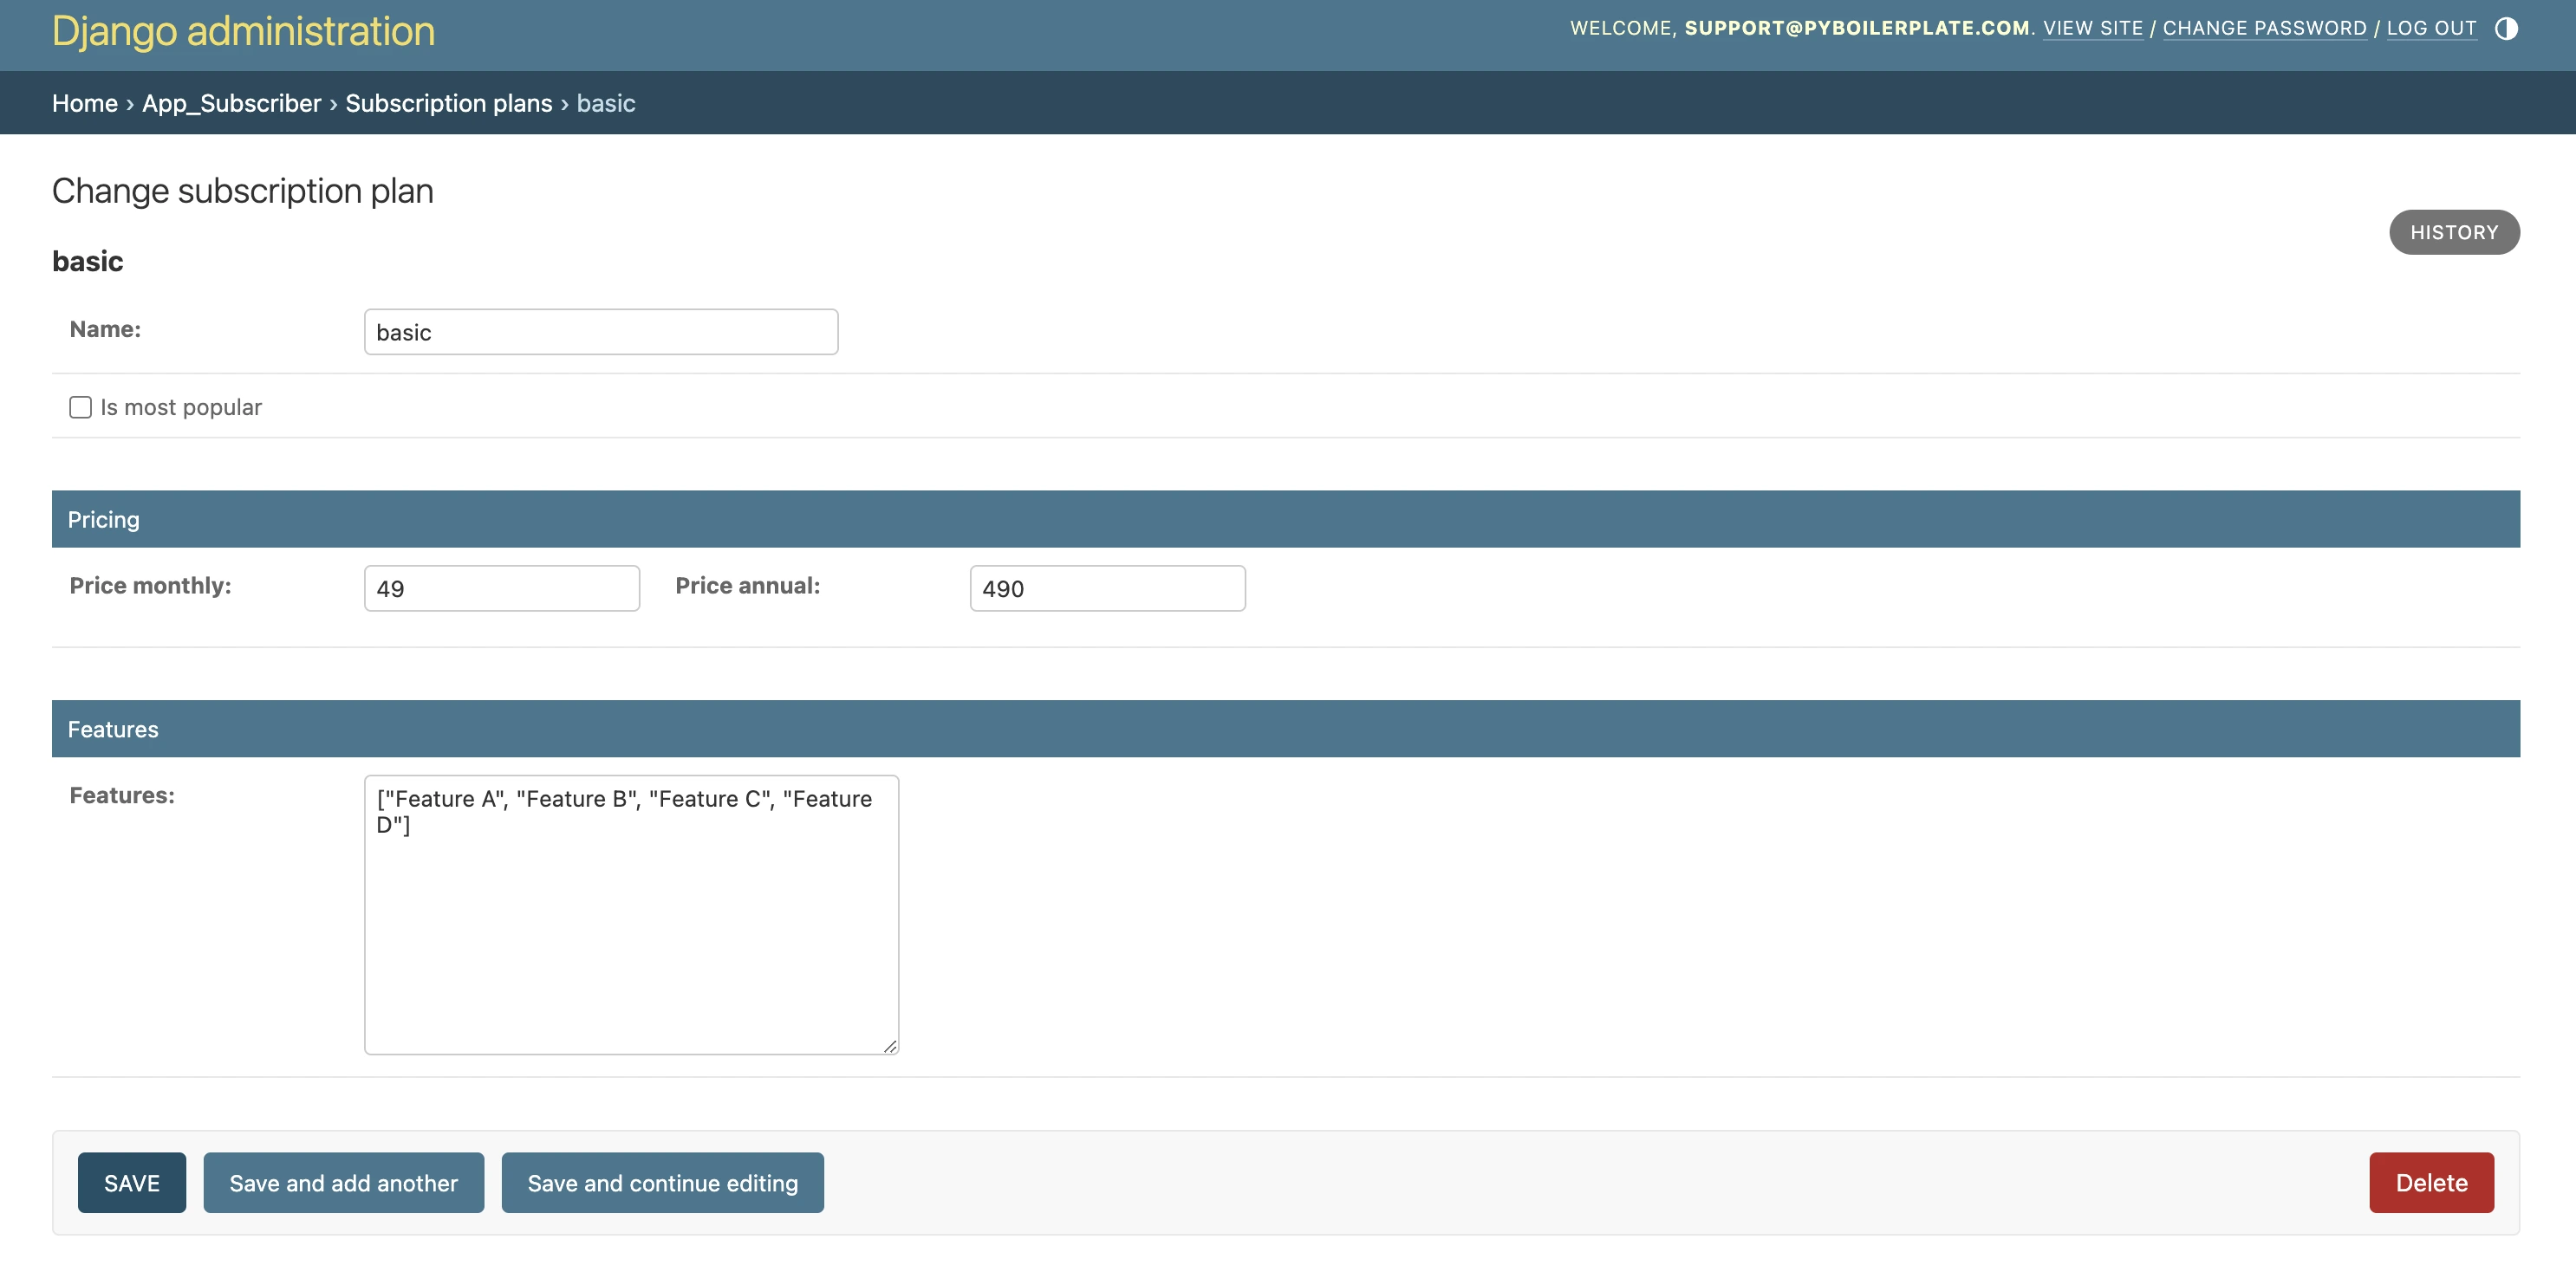Click into the Name input field
Viewport: 2576px width, 1272px height.
pyautogui.click(x=600, y=331)
